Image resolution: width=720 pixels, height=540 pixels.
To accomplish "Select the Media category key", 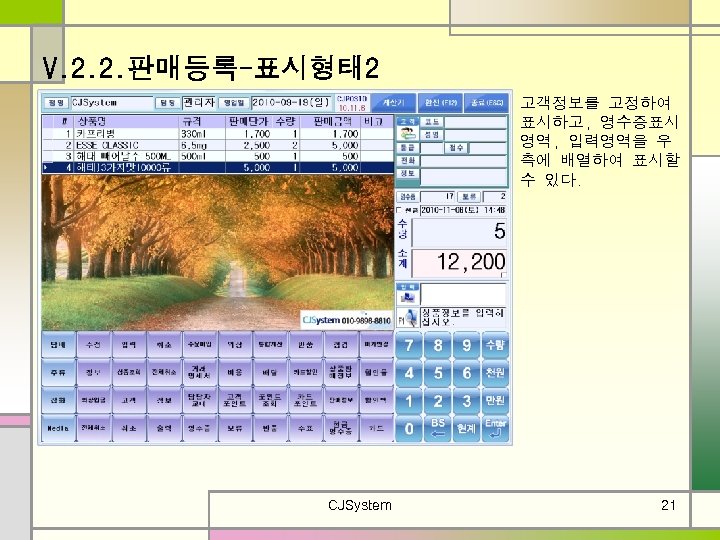I will (58, 428).
